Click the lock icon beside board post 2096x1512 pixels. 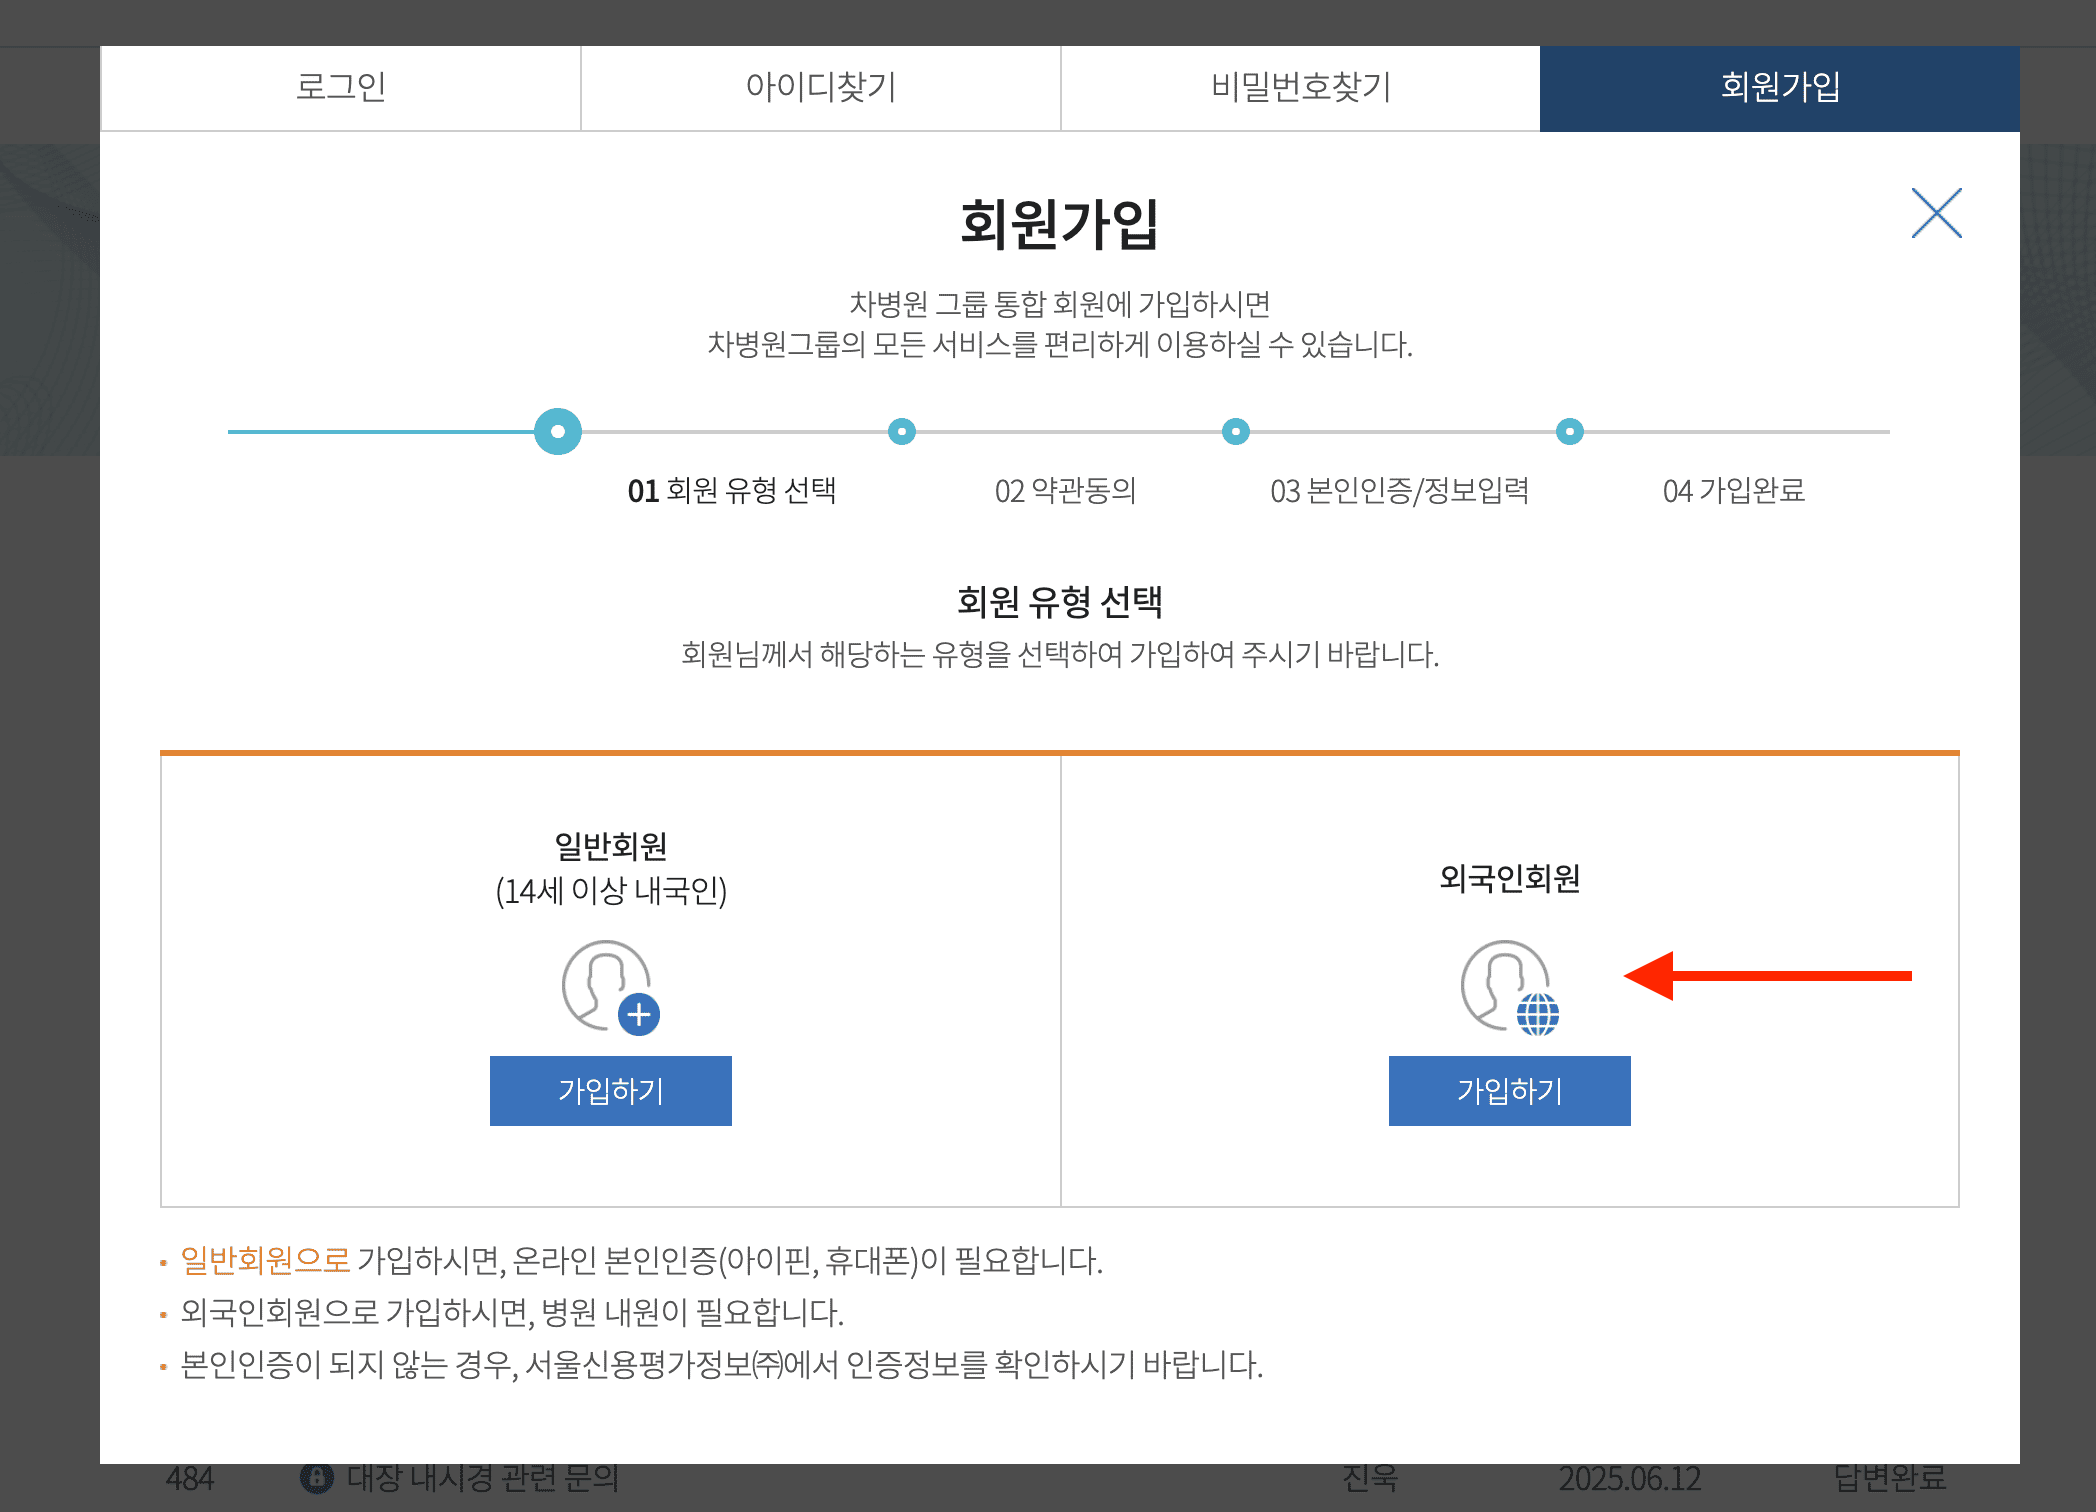pyautogui.click(x=317, y=1478)
